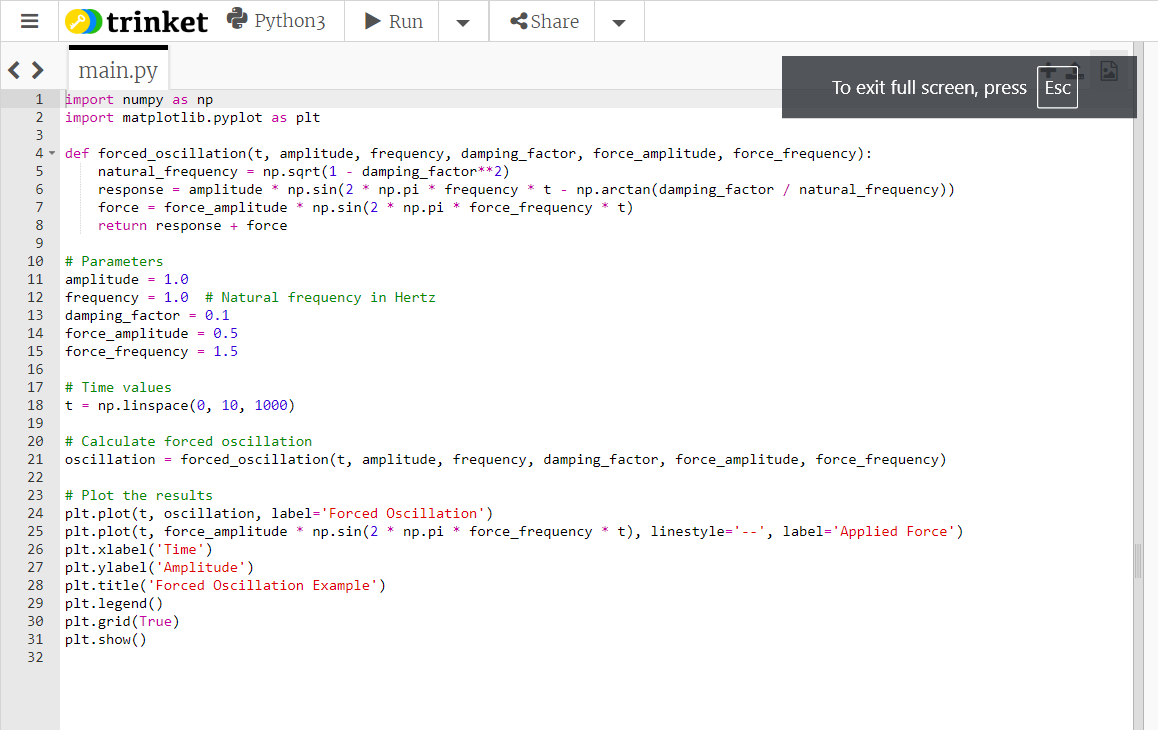
Task: Click the play triangle to run the code
Action: pos(373,20)
